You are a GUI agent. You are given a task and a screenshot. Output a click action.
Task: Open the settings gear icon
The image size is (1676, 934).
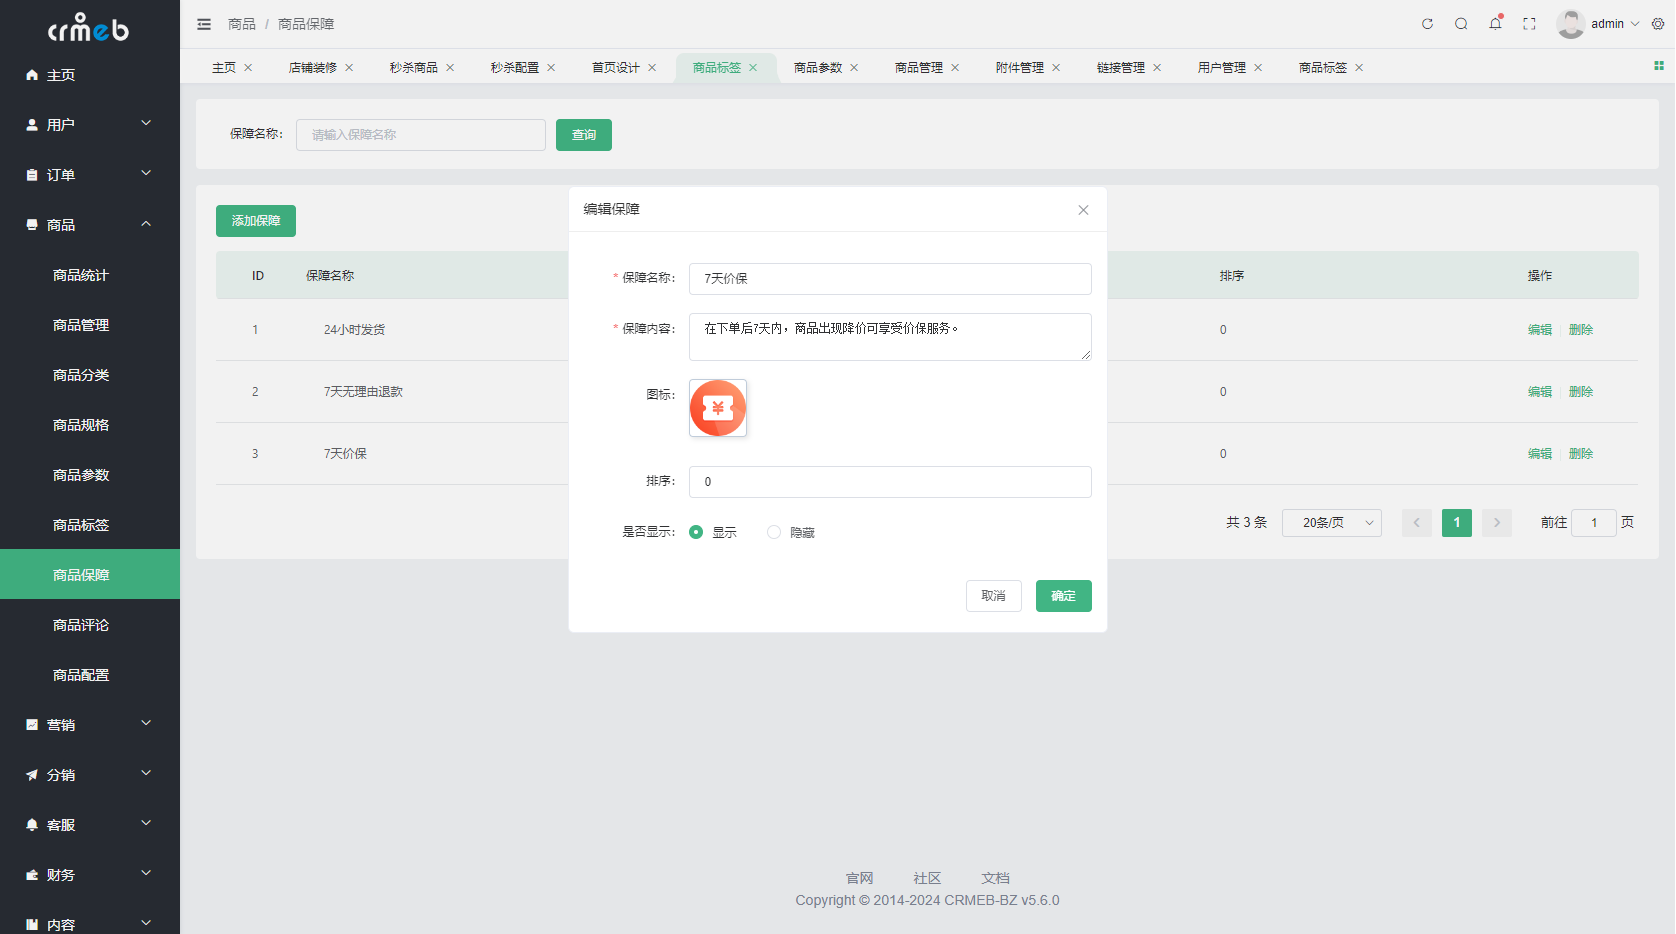(1658, 23)
